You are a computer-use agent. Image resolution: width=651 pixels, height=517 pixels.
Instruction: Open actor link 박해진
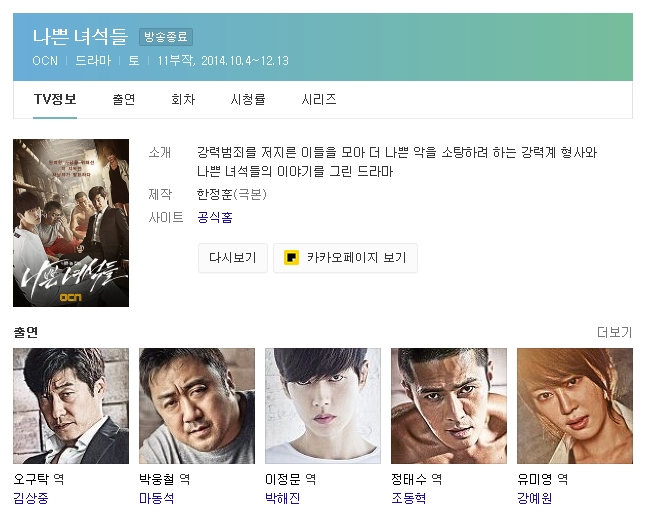[x=282, y=498]
